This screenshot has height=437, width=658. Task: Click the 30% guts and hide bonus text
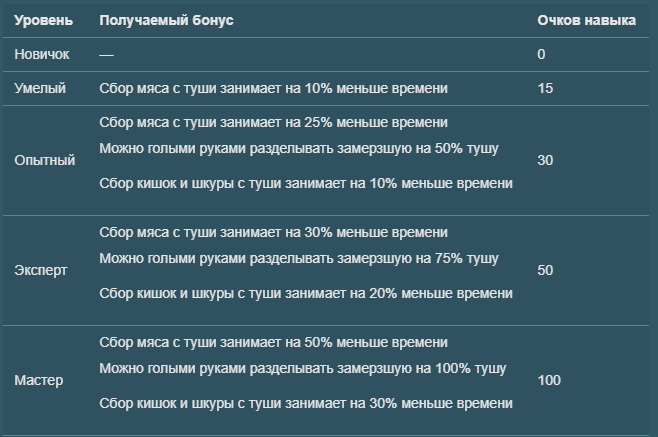(x=306, y=403)
